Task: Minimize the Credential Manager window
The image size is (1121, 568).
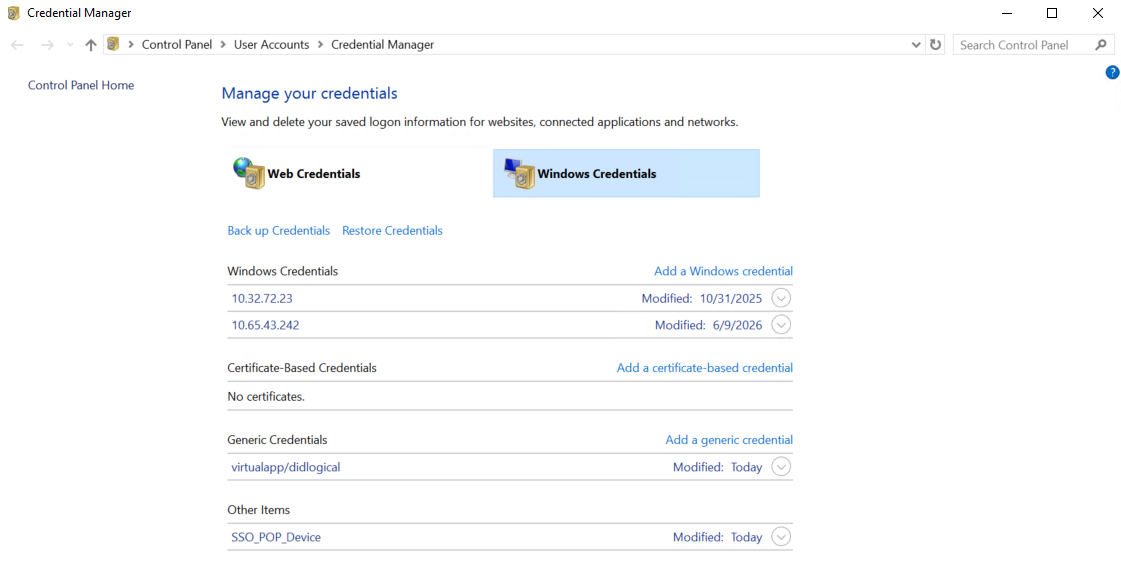Action: point(1007,13)
